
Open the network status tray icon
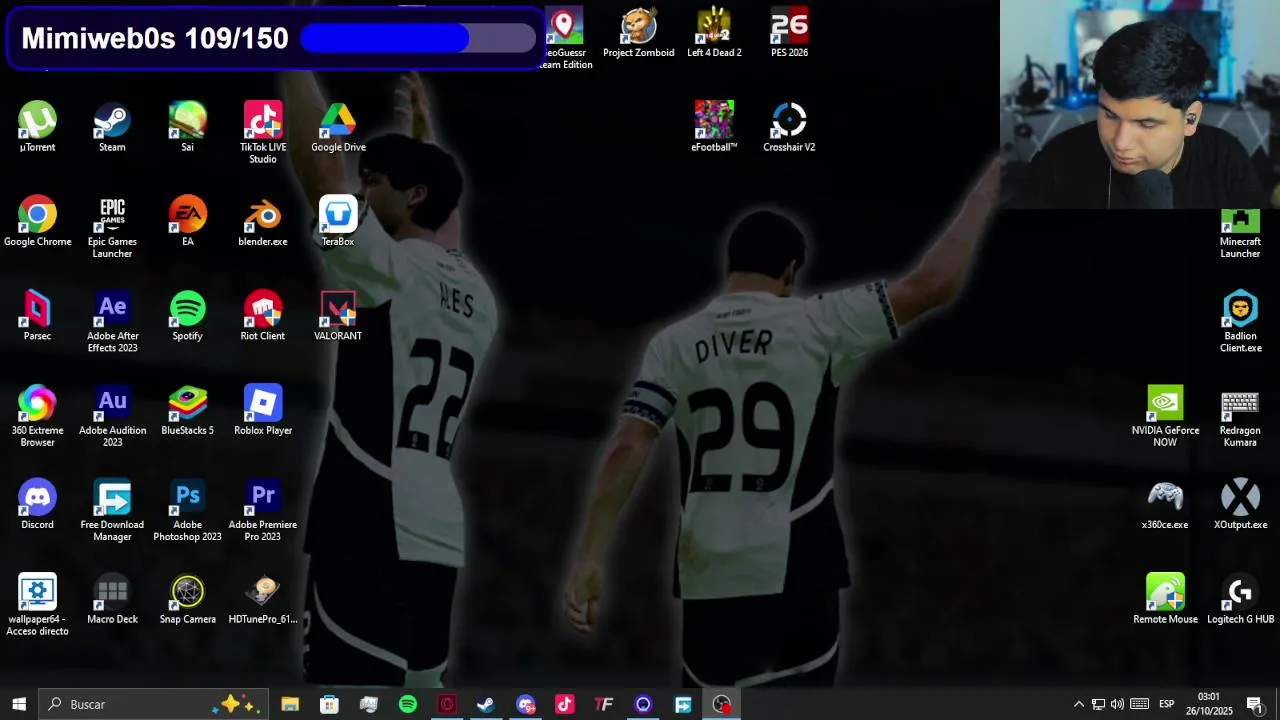[1098, 704]
